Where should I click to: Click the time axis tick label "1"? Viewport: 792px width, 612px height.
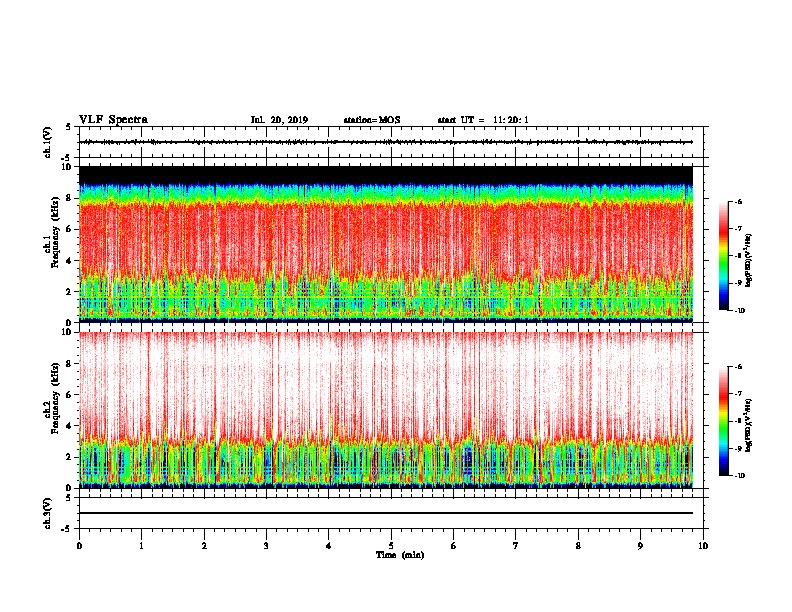pos(142,545)
